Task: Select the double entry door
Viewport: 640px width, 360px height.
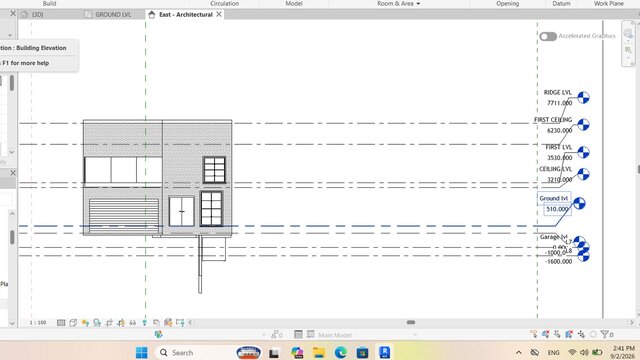Action: pyautogui.click(x=181, y=211)
